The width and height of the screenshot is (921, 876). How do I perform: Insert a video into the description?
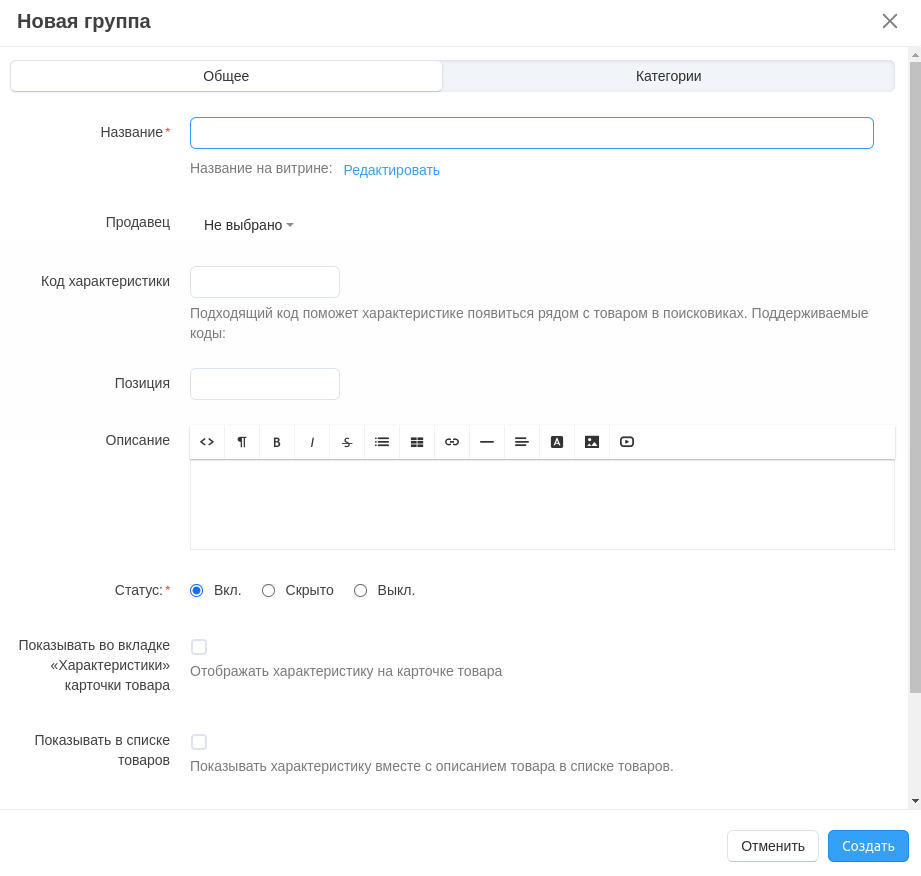627,442
